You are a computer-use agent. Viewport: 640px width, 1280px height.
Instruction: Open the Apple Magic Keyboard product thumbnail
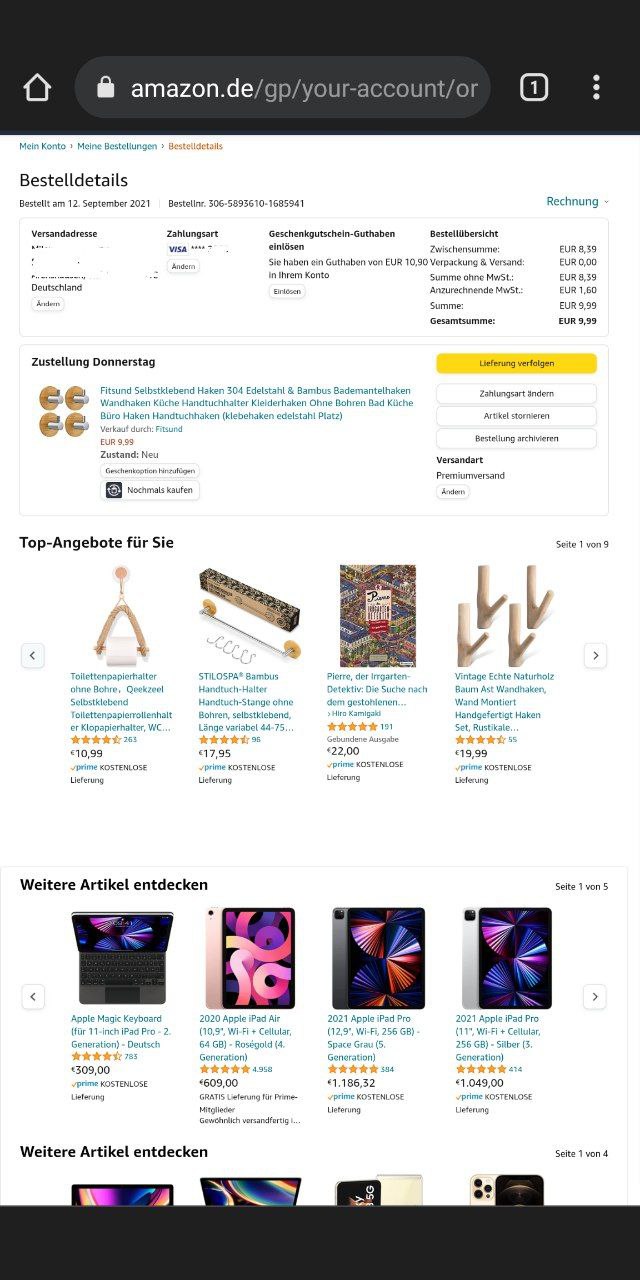coord(122,959)
